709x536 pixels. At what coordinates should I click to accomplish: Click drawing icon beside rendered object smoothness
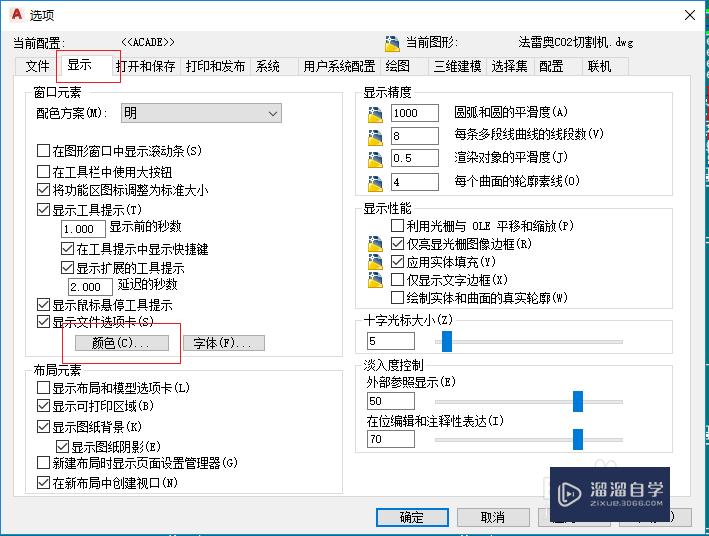click(x=375, y=159)
